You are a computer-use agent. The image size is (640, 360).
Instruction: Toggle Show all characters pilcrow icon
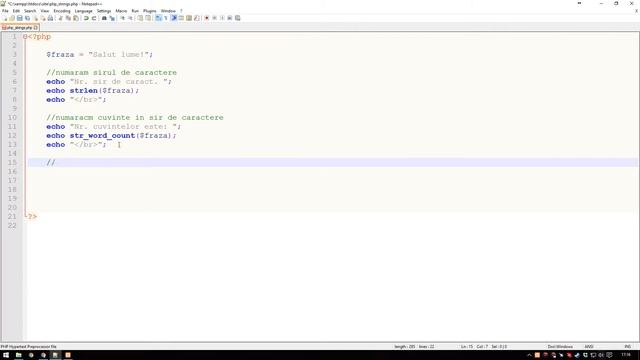pyautogui.click(x=166, y=18)
